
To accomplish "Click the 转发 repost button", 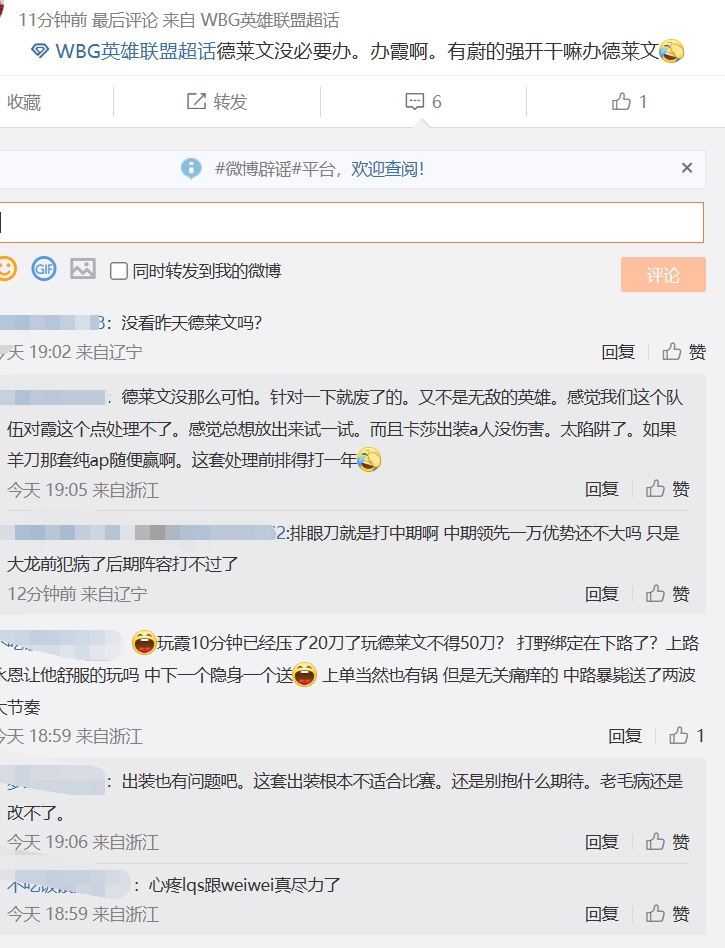I will 216,102.
